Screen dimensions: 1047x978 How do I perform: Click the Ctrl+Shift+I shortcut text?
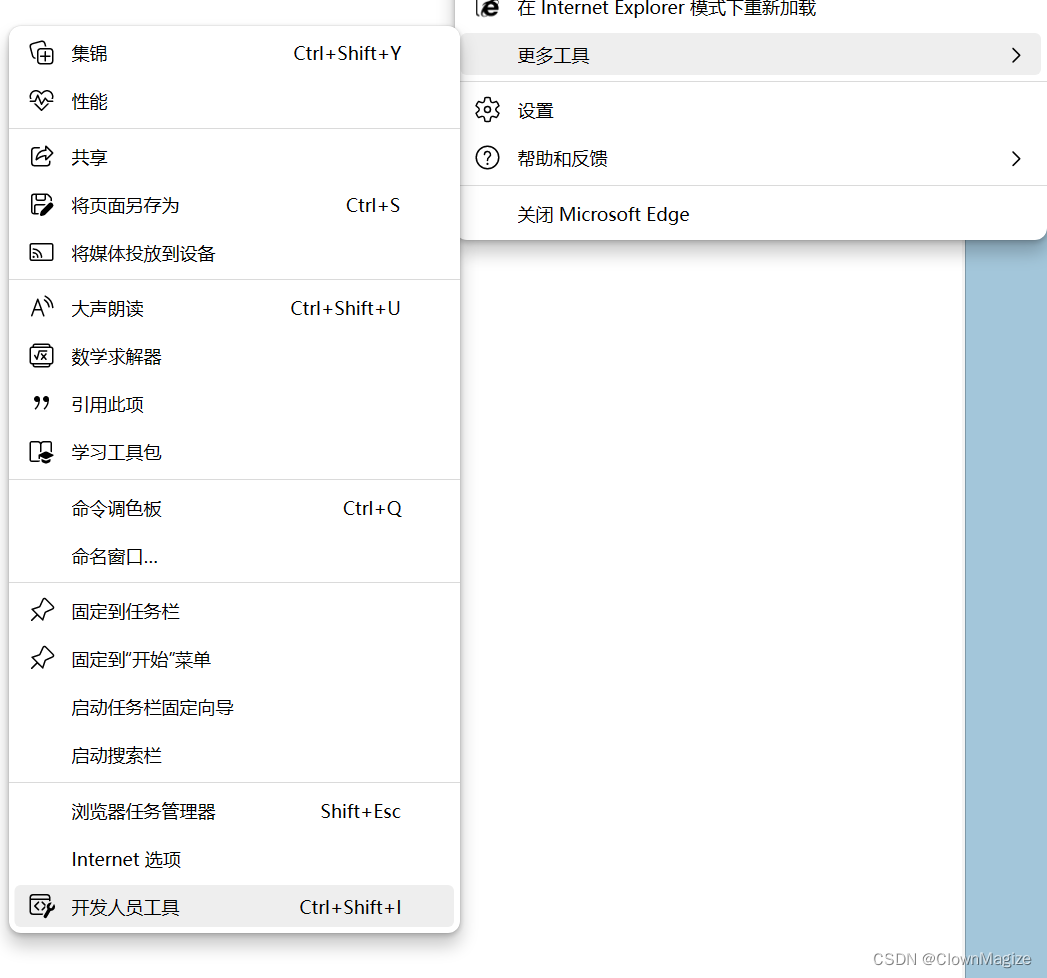tap(351, 907)
